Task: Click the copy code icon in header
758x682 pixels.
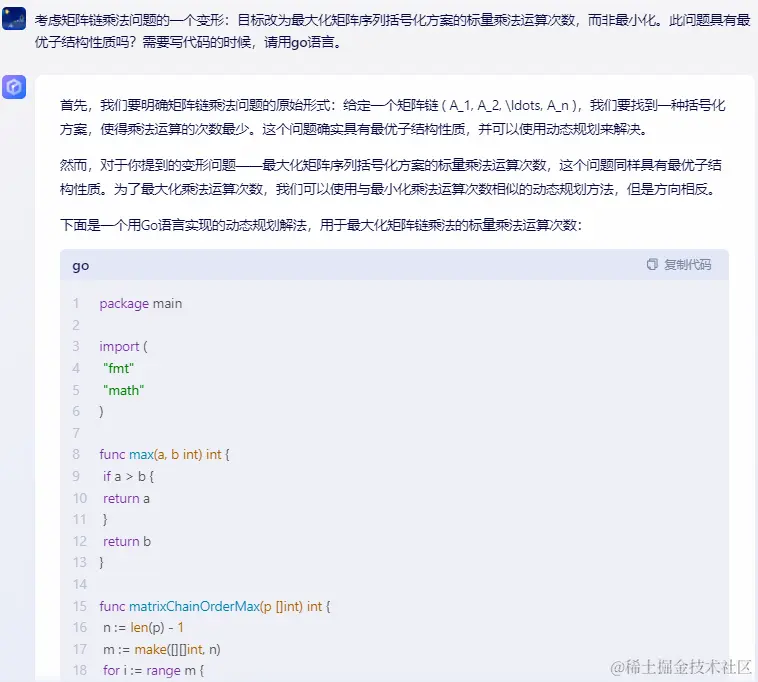Action: tap(653, 264)
